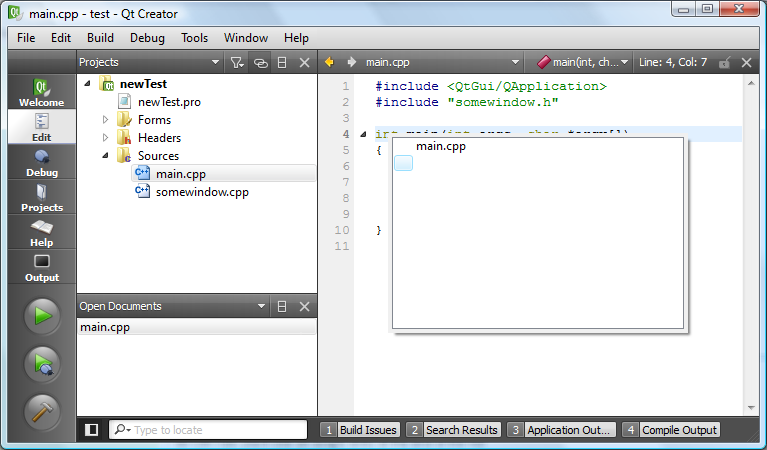This screenshot has height=450, width=767.
Task: Toggle the file read-only lock icon
Action: point(724,62)
